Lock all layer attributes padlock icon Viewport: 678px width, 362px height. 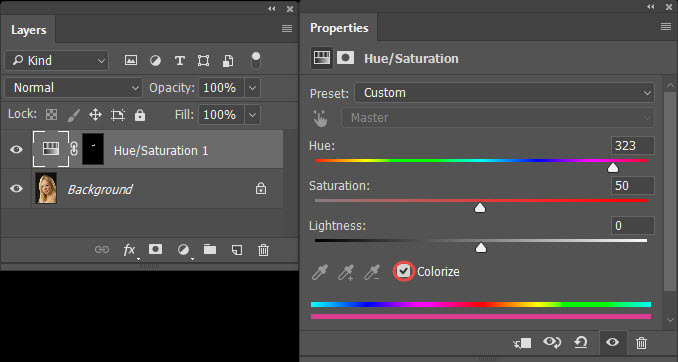140,115
